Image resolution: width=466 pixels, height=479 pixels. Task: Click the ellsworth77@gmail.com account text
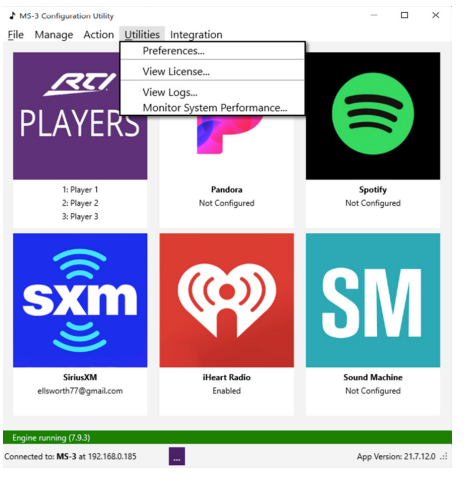click(x=80, y=391)
